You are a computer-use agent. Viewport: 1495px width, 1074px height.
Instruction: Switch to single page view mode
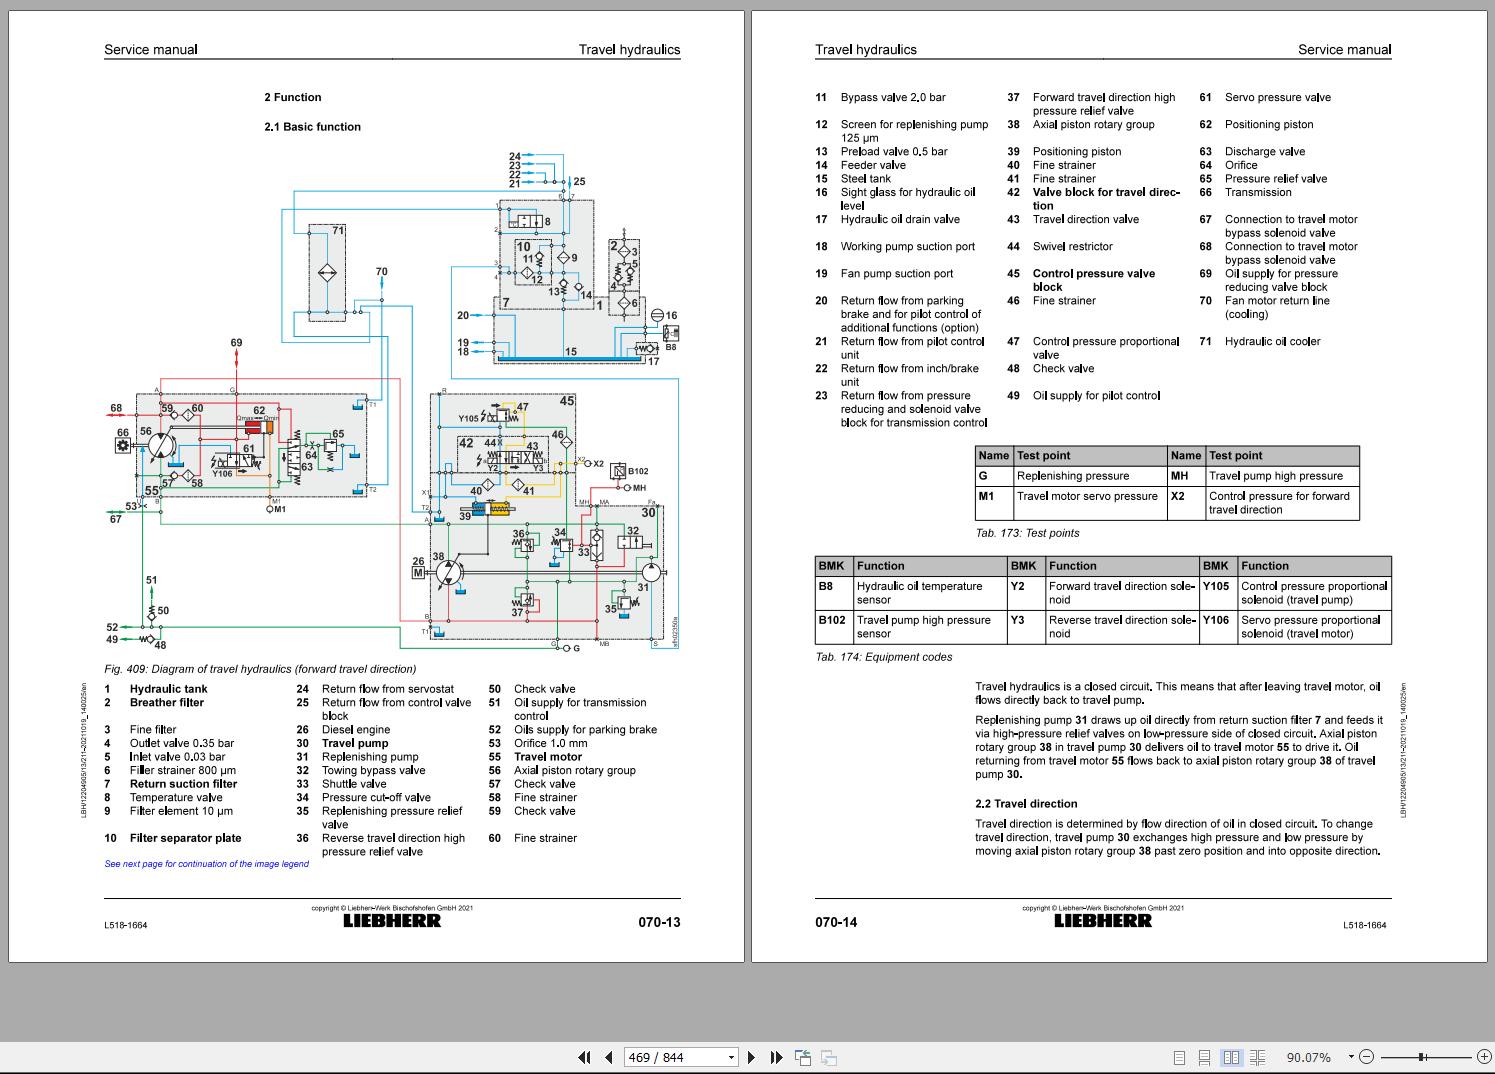[x=1179, y=1057]
